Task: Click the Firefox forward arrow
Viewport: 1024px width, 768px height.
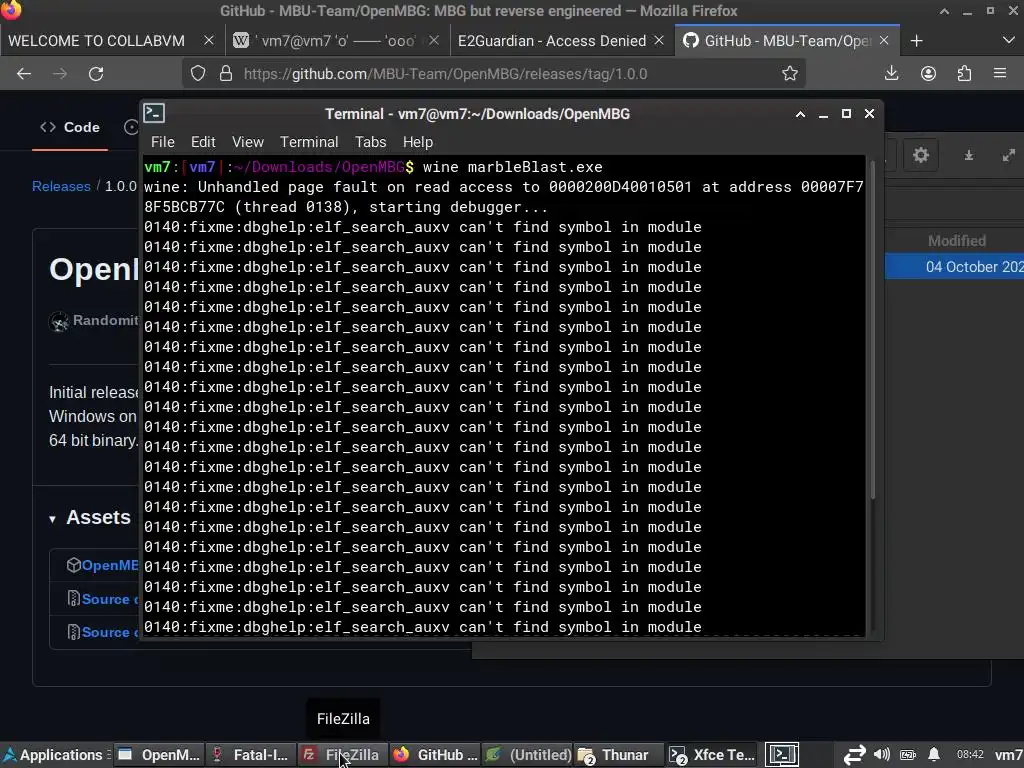Action: coord(59,74)
